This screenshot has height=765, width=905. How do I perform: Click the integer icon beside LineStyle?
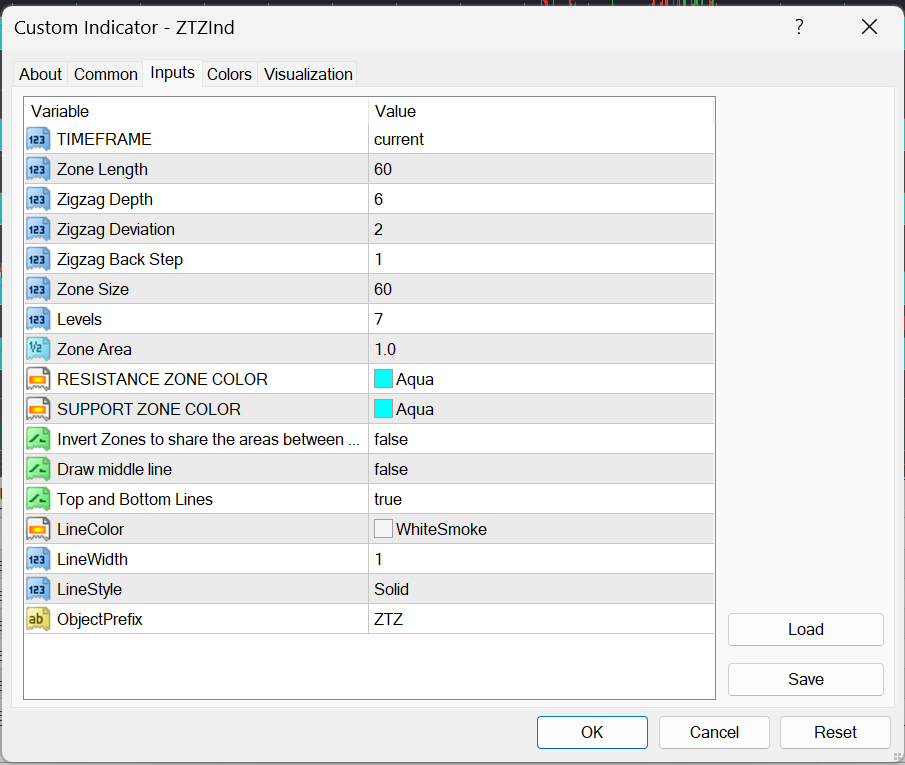[38, 589]
